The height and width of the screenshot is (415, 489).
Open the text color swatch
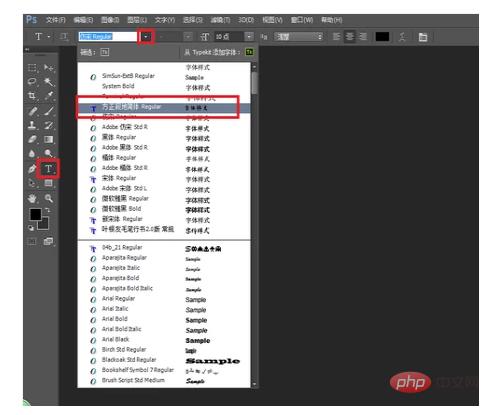[x=382, y=37]
